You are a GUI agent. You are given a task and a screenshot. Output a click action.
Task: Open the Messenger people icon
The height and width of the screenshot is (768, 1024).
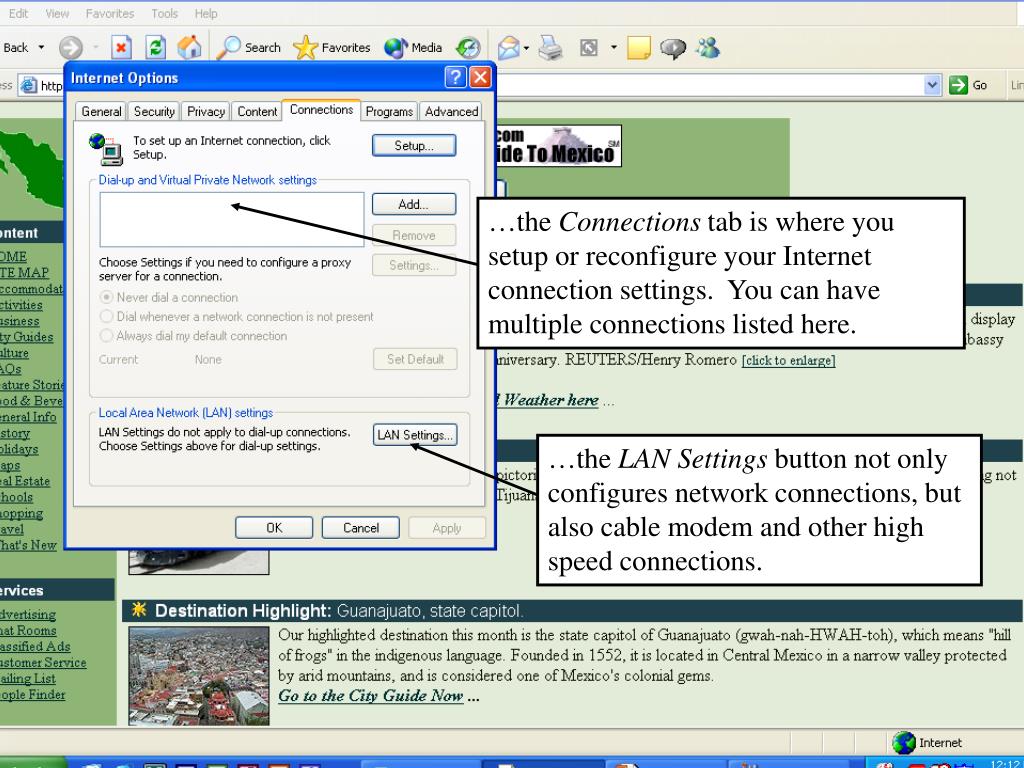point(708,48)
